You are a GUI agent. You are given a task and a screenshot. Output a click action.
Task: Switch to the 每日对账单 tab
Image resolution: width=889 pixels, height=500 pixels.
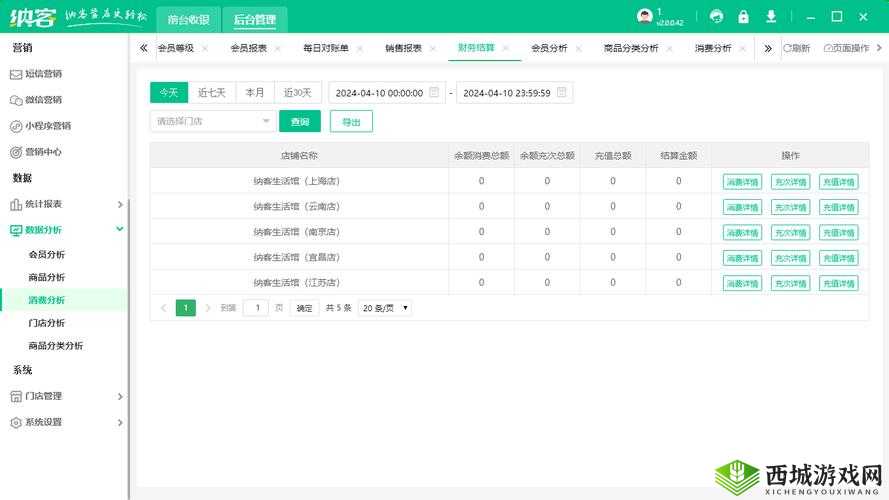coord(326,49)
